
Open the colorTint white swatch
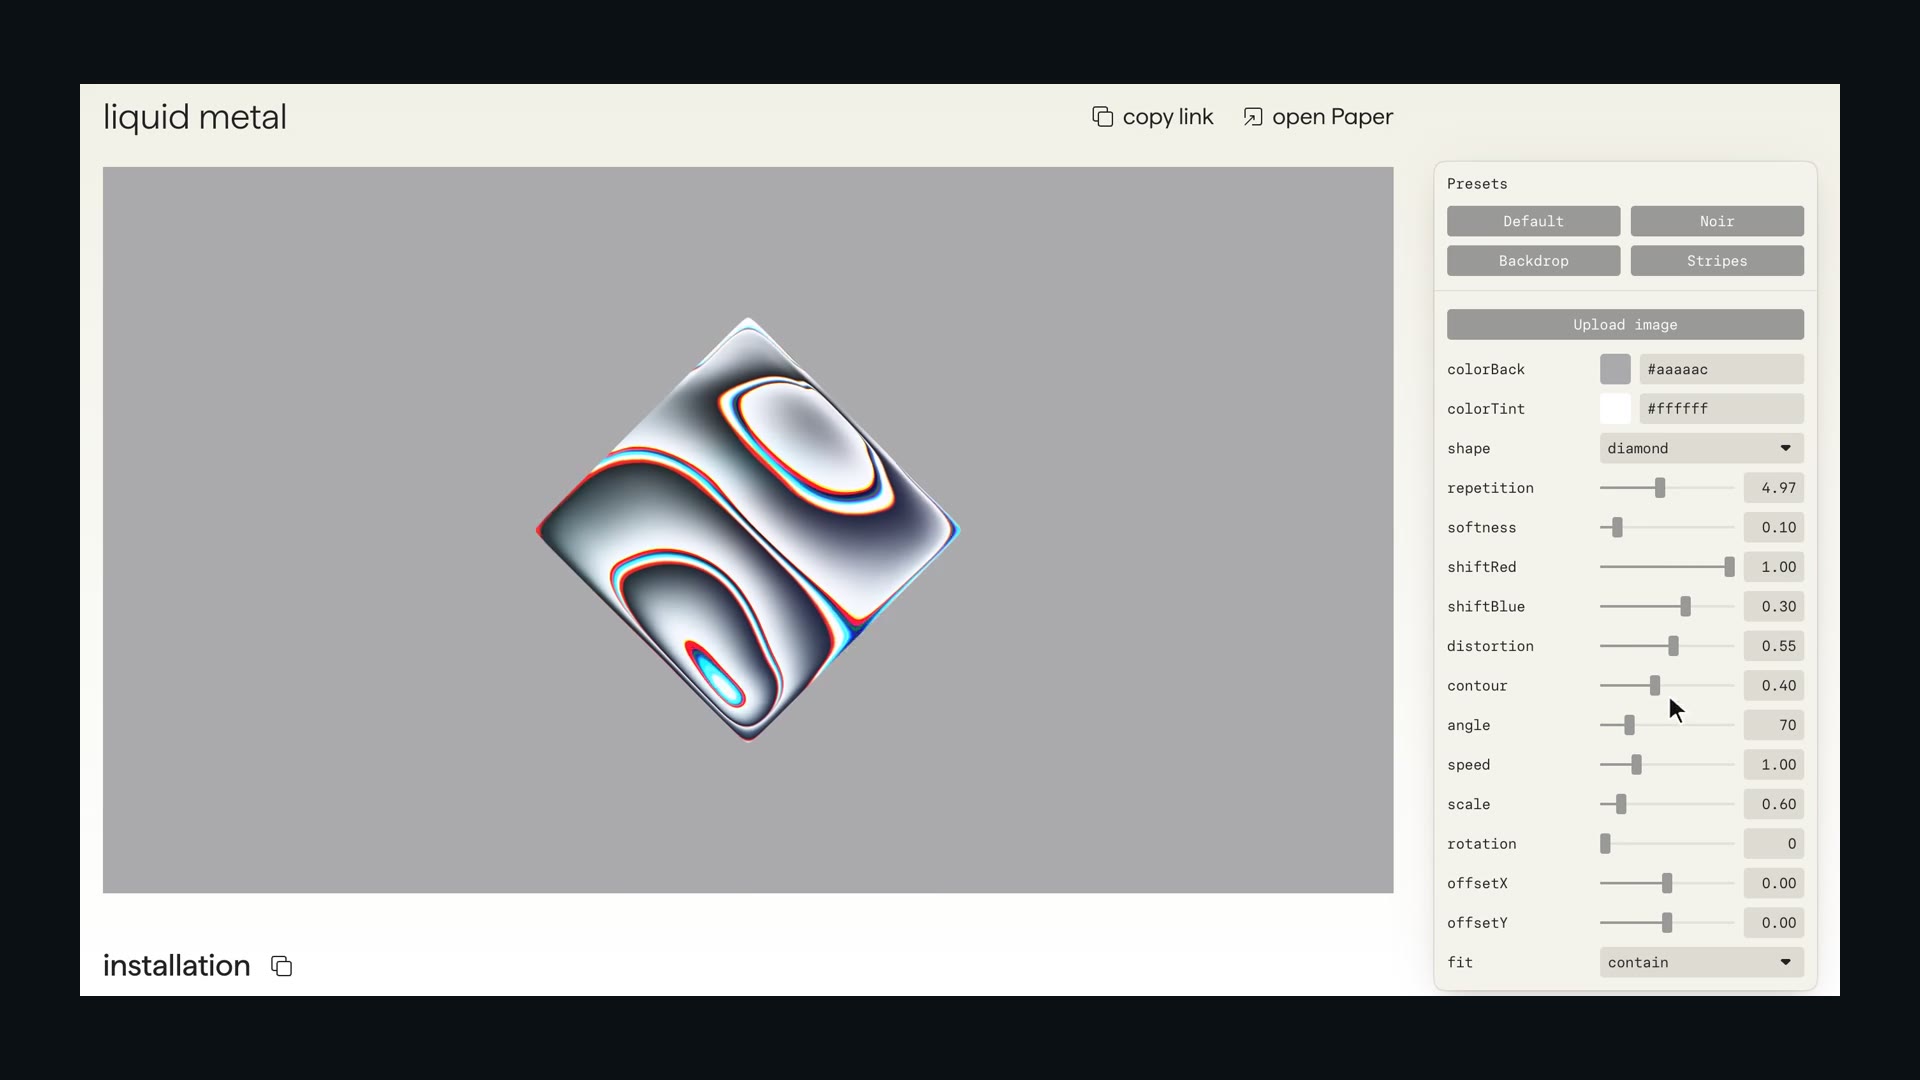coord(1615,409)
